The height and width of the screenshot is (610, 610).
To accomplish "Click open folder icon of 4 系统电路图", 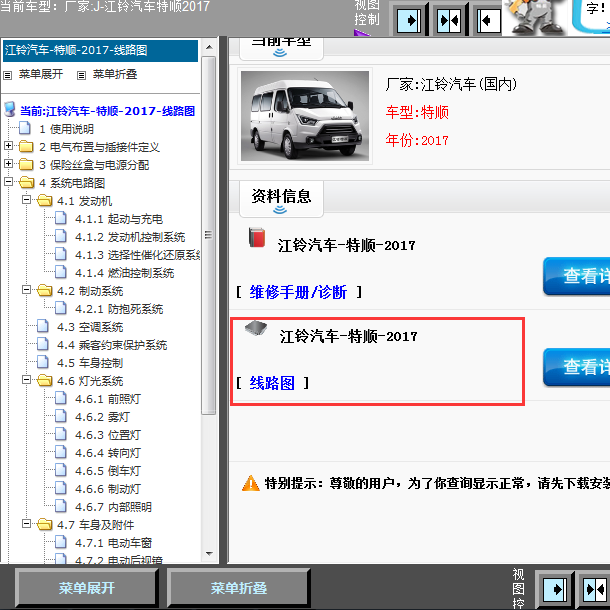I will coord(26,182).
